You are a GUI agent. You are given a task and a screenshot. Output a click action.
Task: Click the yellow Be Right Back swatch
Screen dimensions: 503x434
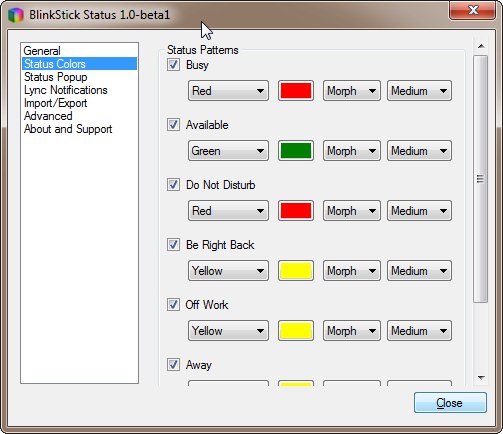pyautogui.click(x=296, y=271)
